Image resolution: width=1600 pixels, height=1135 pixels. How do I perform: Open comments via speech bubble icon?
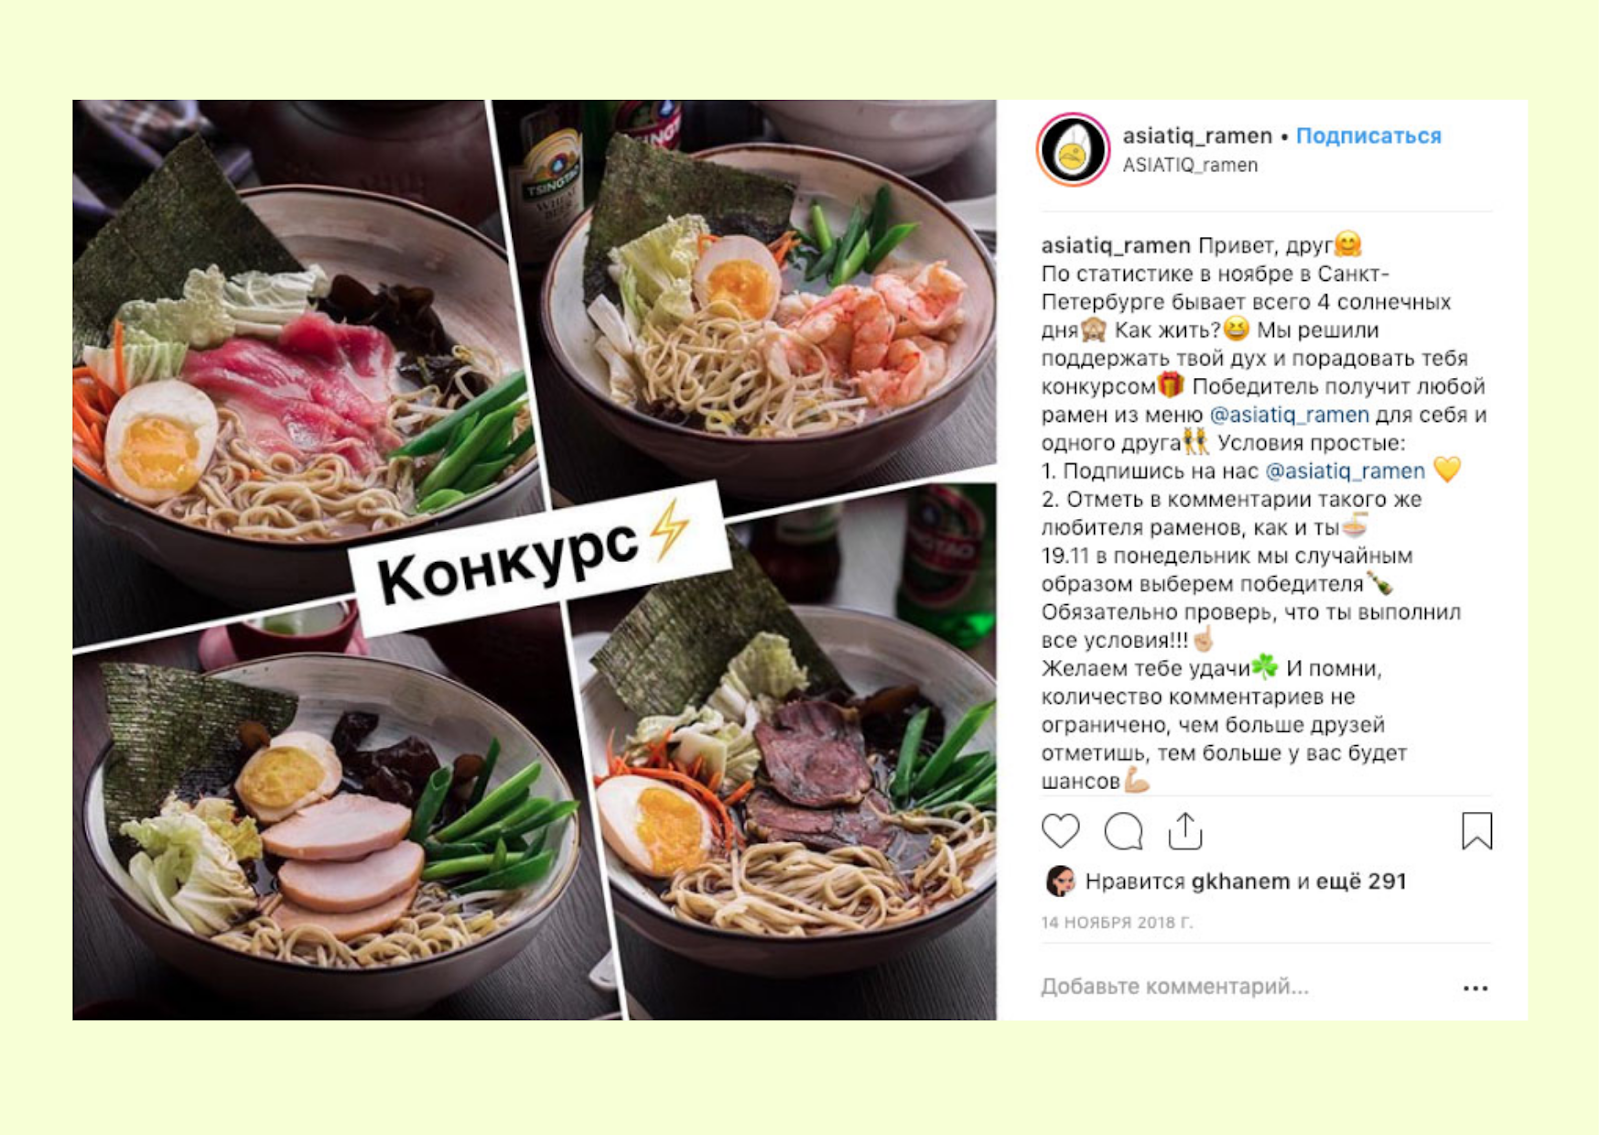point(1123,831)
